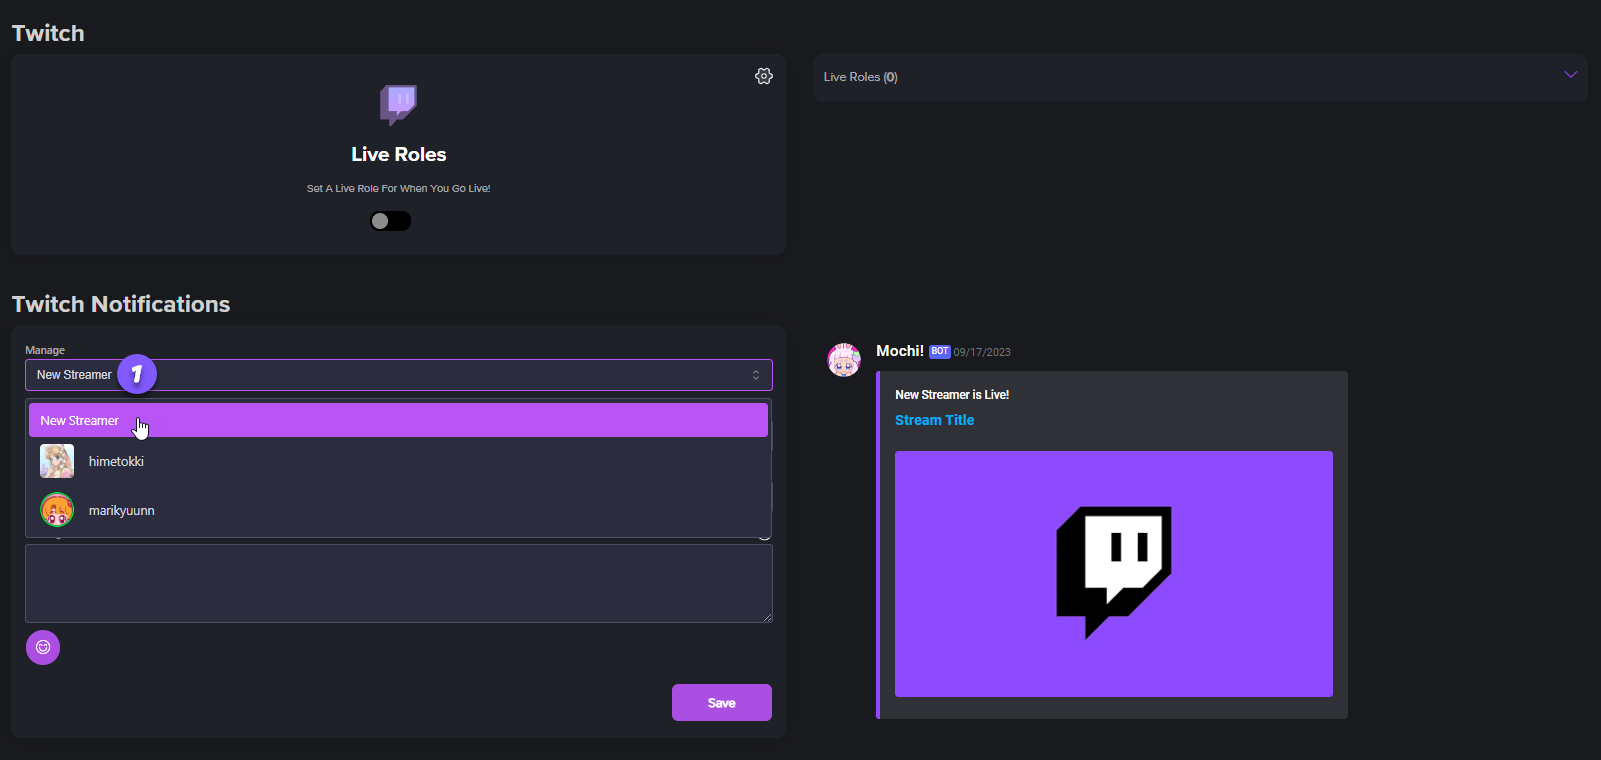1601x760 pixels.
Task: Open the Stream Title link
Action: point(934,420)
